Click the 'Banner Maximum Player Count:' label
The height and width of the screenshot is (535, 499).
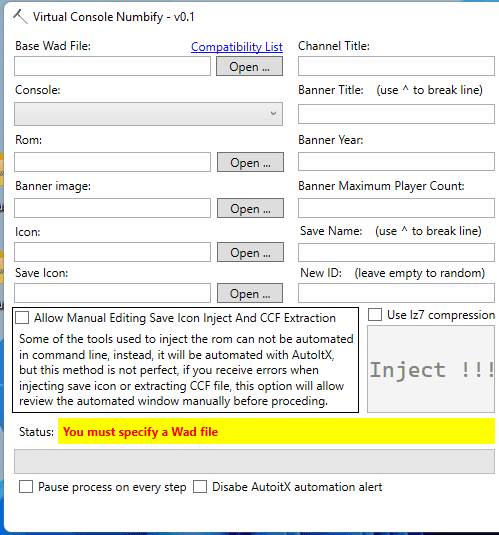pos(381,186)
